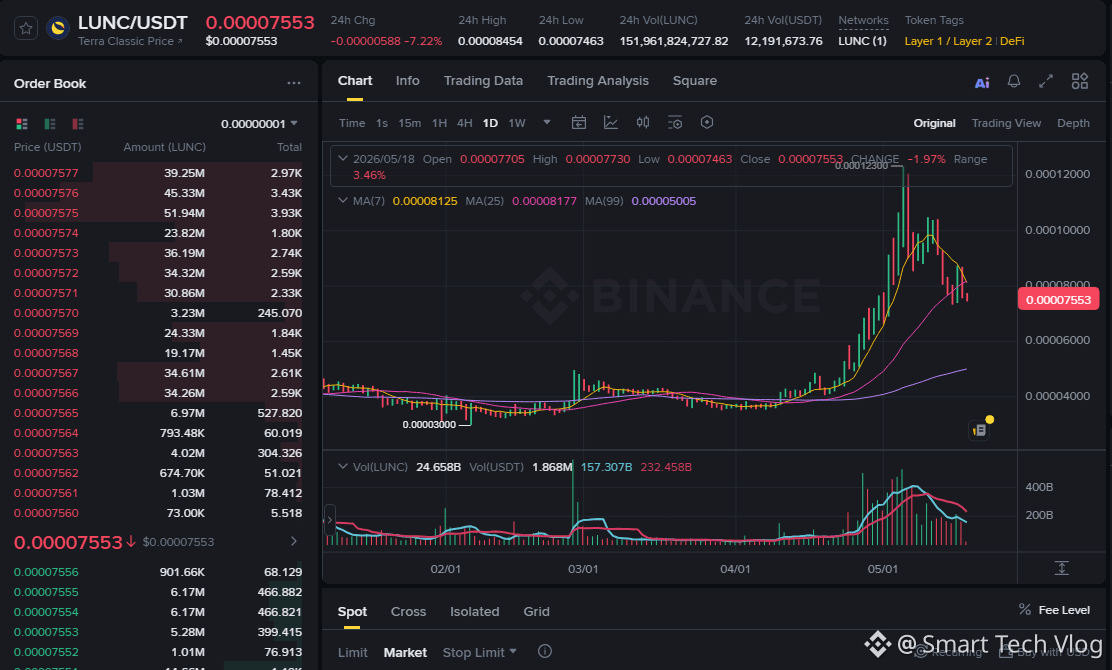Open the calendar date range icon
Viewport: 1112px width, 670px height.
click(x=579, y=123)
